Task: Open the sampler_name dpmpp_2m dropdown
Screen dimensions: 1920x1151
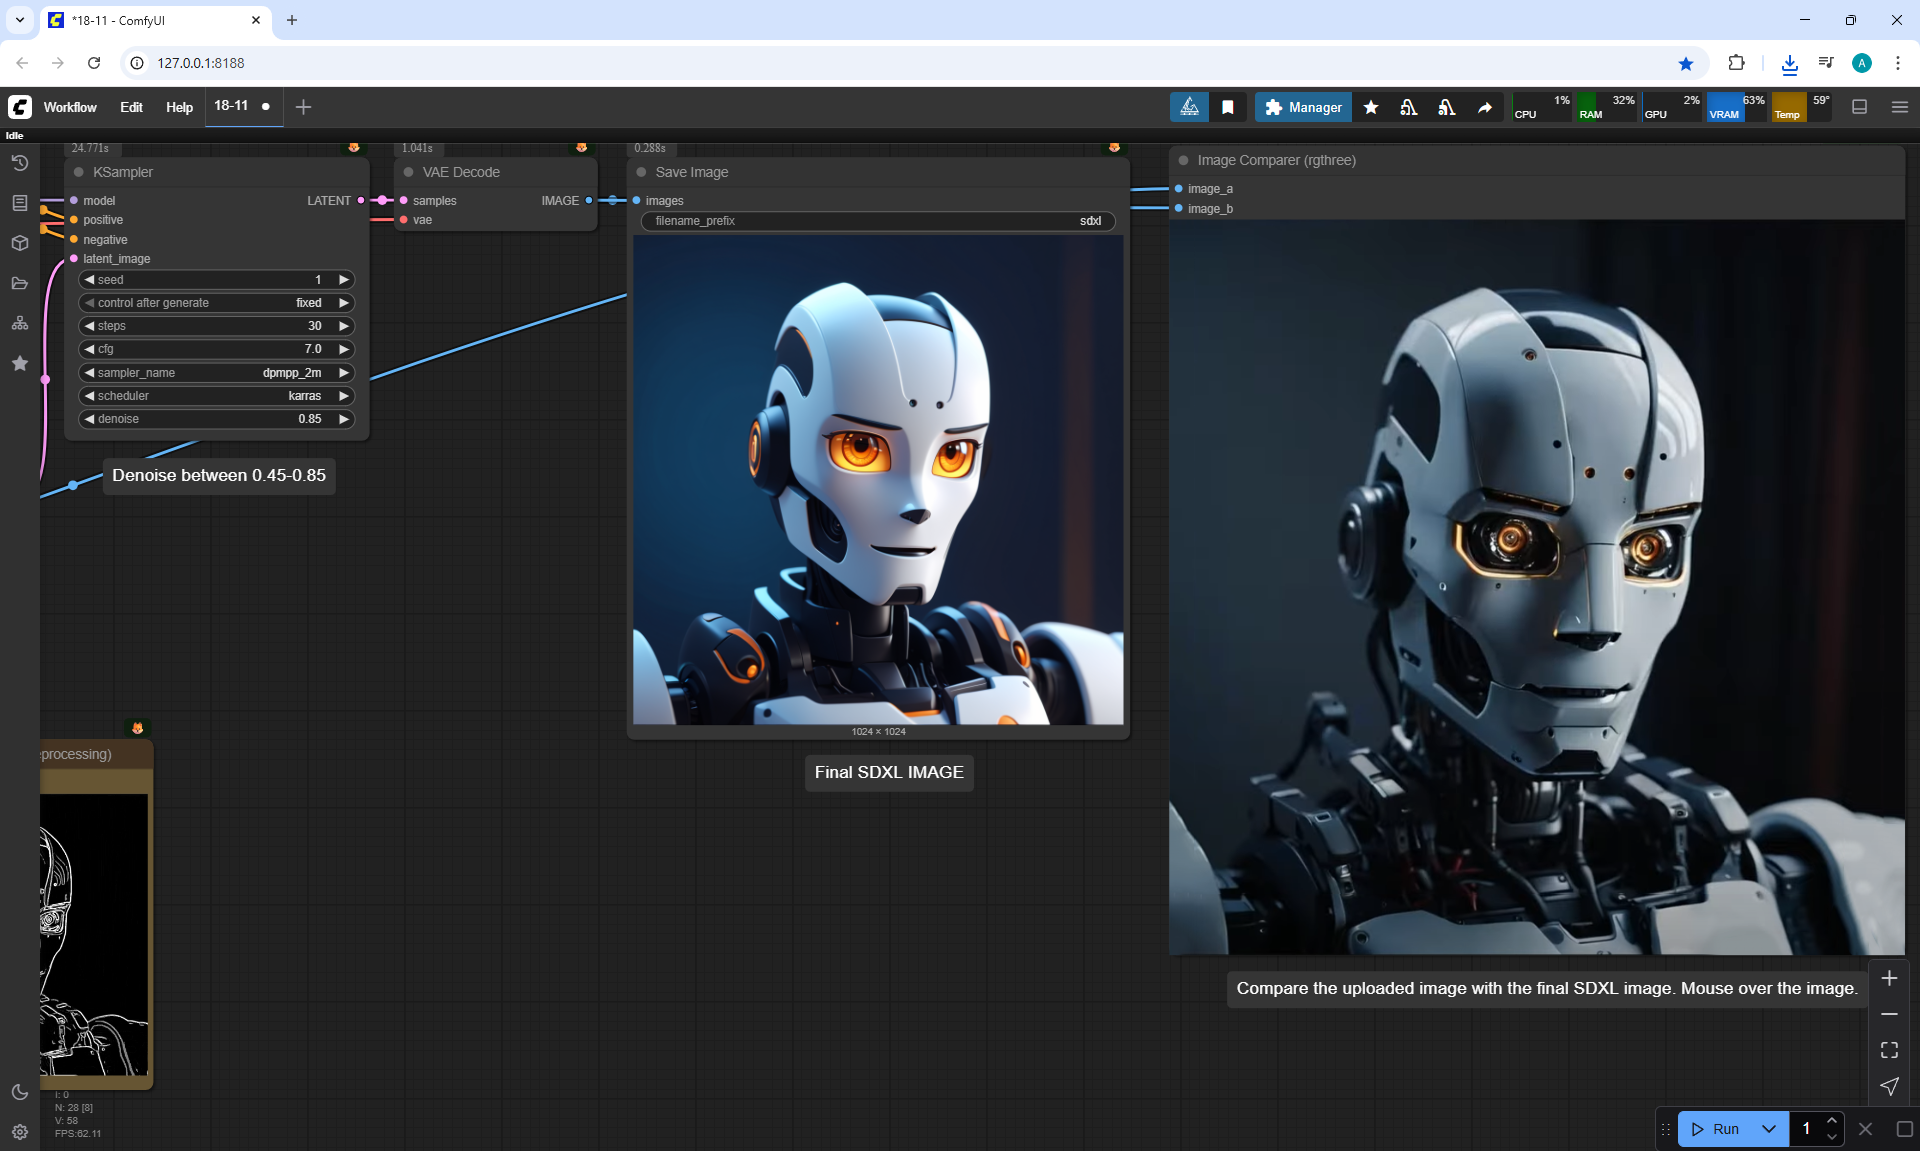Action: click(x=216, y=373)
